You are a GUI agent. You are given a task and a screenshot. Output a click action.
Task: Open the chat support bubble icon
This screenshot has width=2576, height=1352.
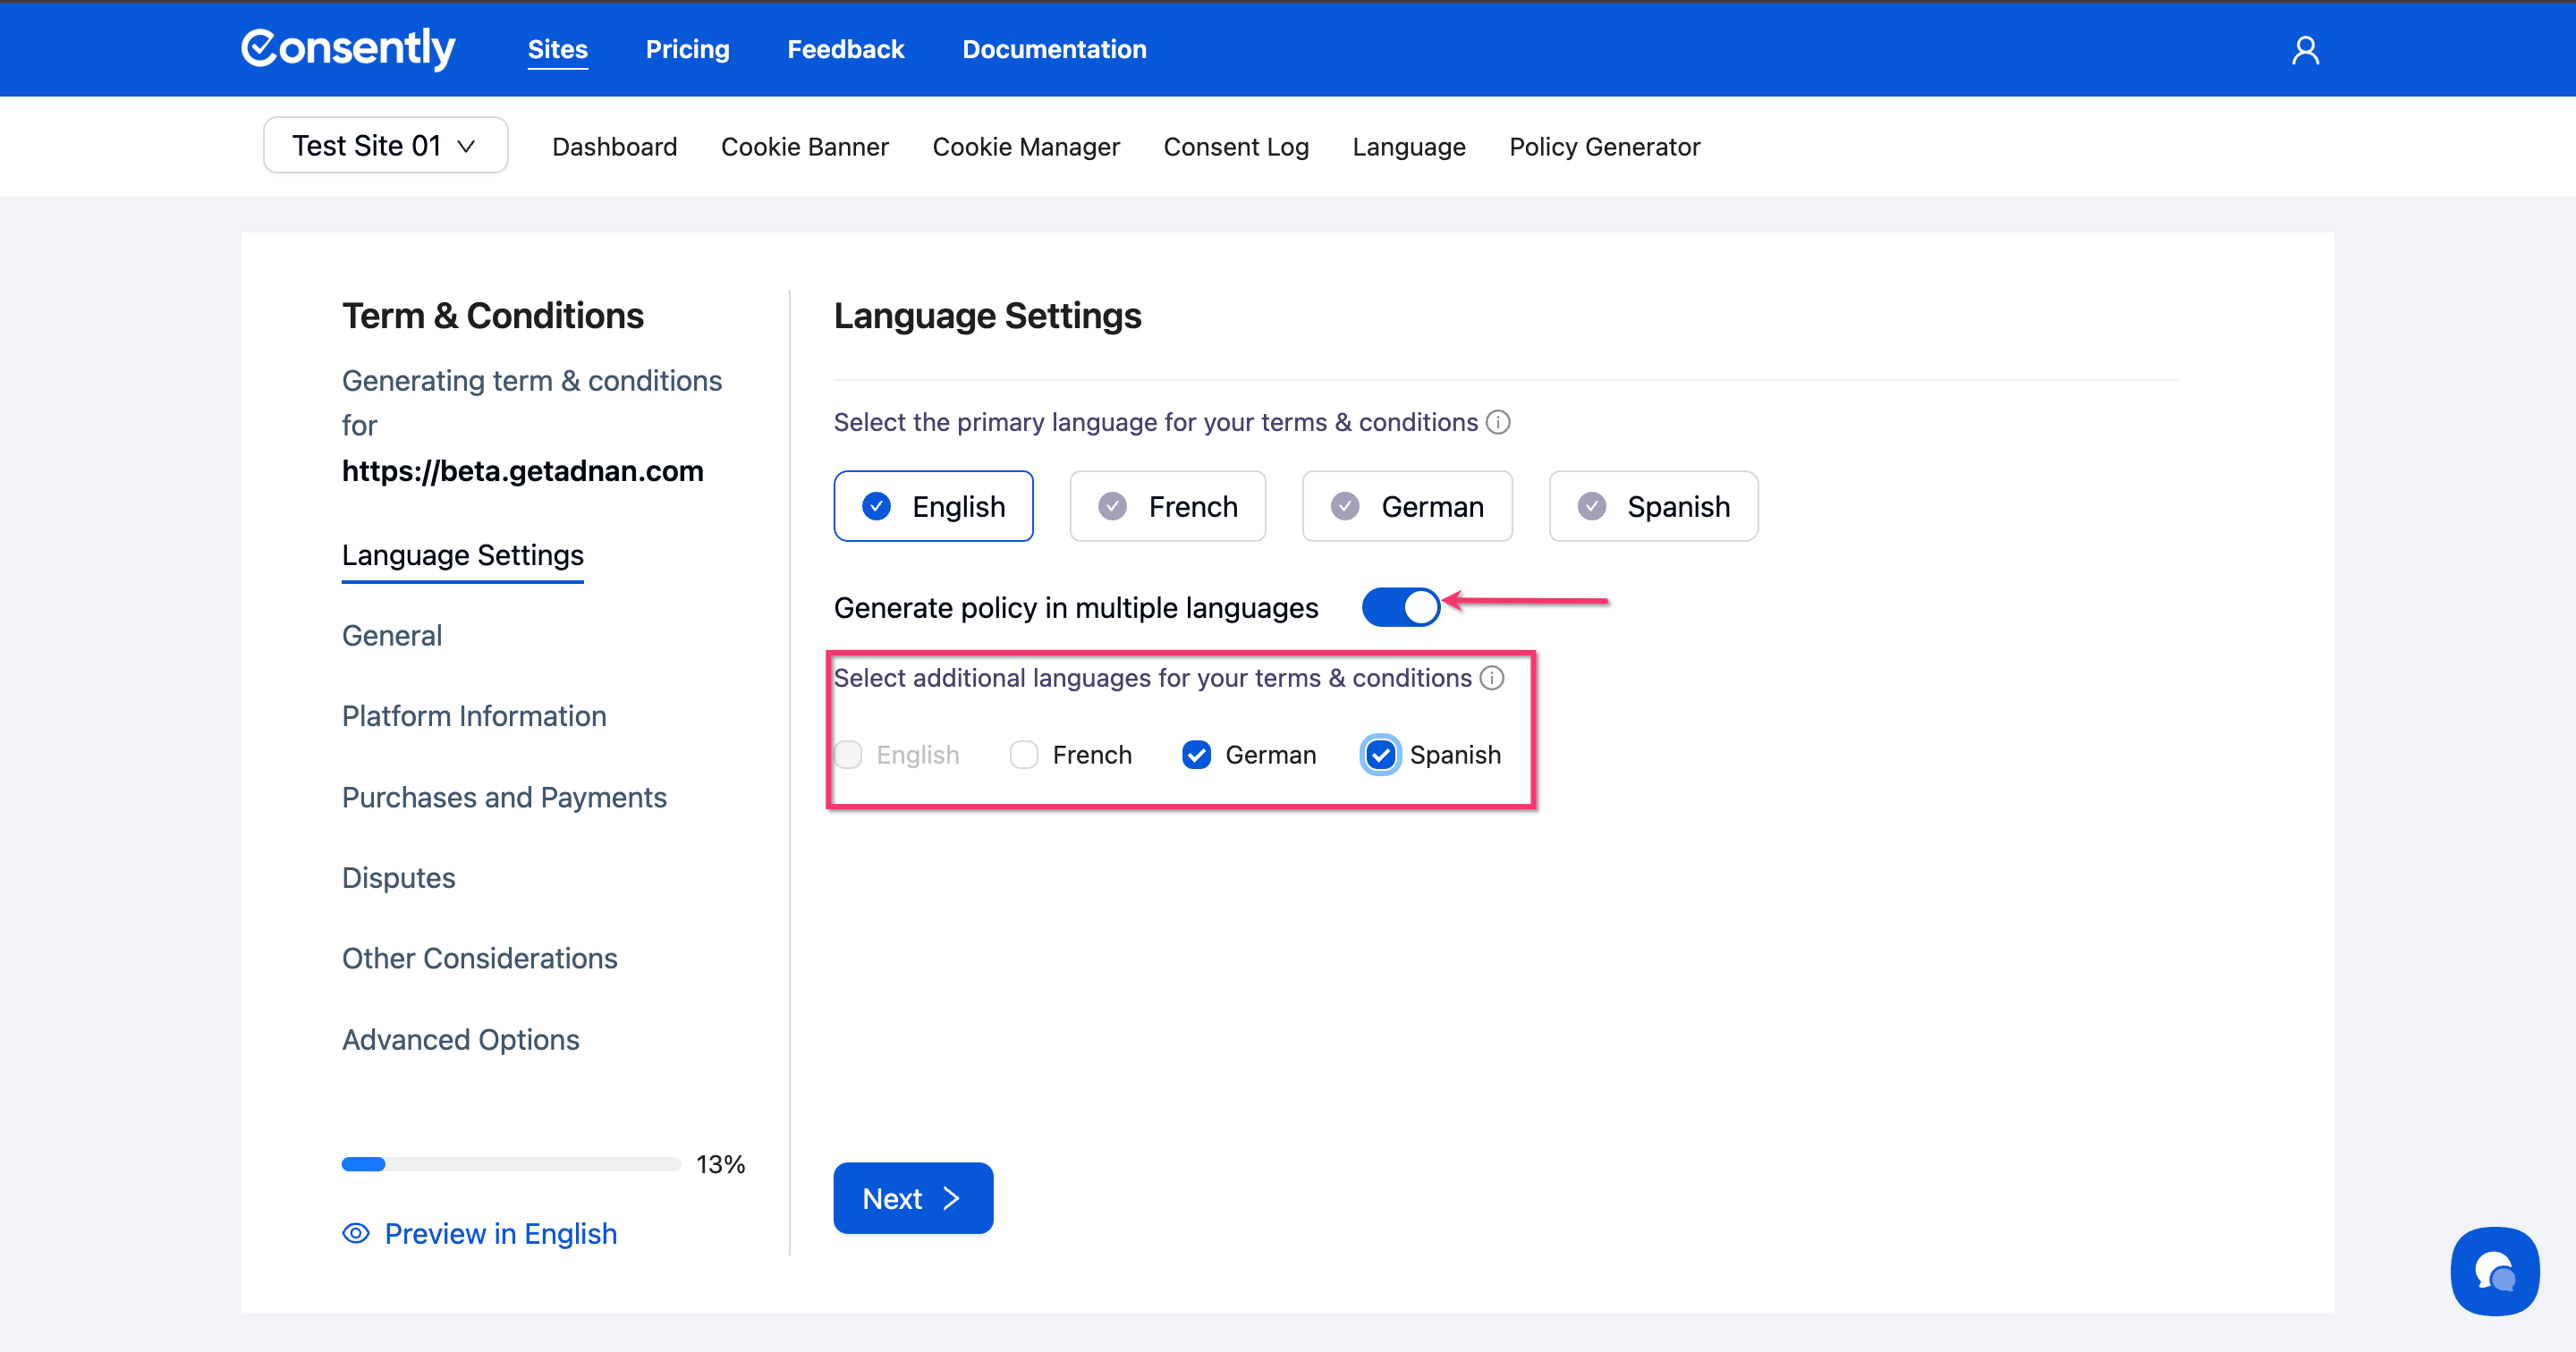pos(2494,1270)
